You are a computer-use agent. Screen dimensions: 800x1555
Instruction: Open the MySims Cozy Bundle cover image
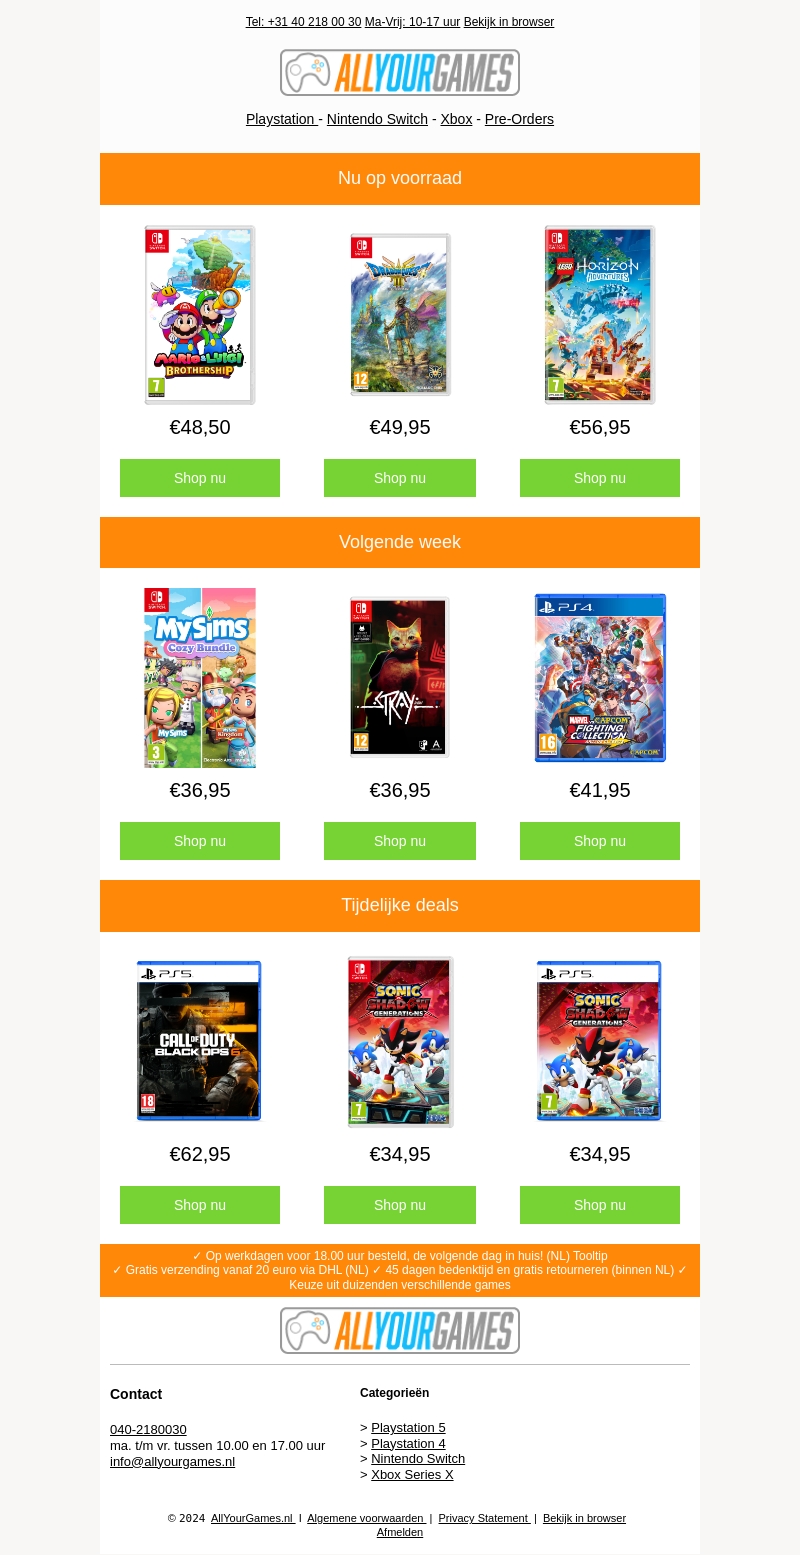(200, 678)
